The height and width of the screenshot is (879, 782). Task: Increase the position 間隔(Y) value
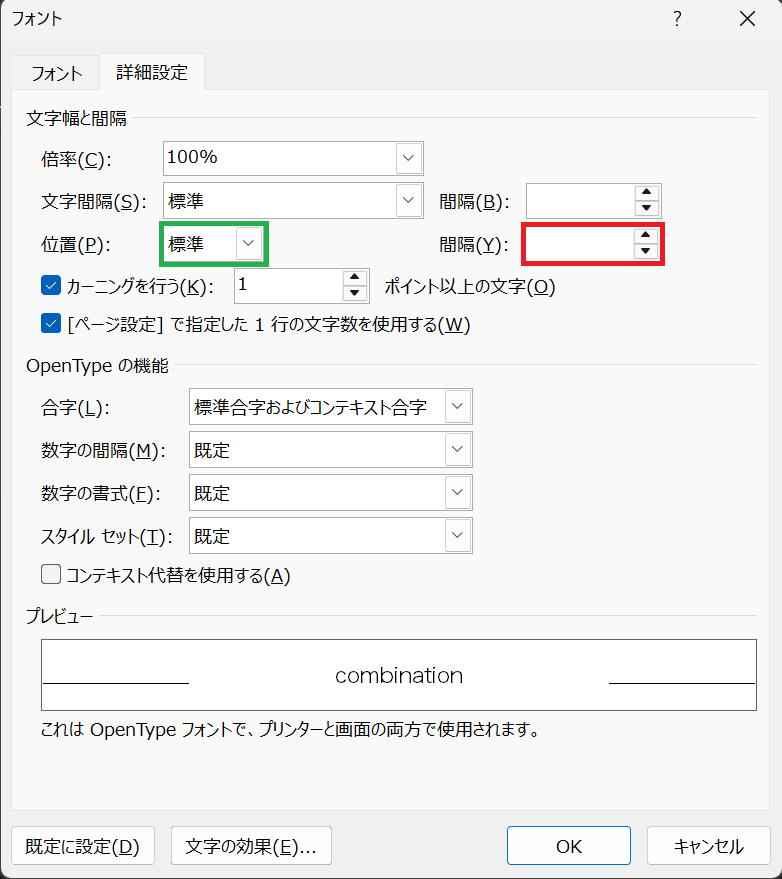click(x=648, y=236)
